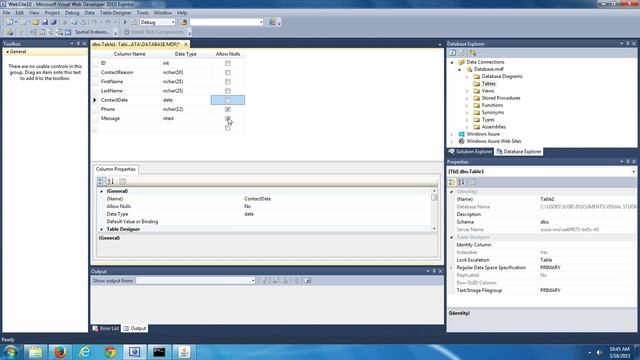Open Firefox from the taskbar
This screenshot has width=640, height=360.
tap(60, 352)
